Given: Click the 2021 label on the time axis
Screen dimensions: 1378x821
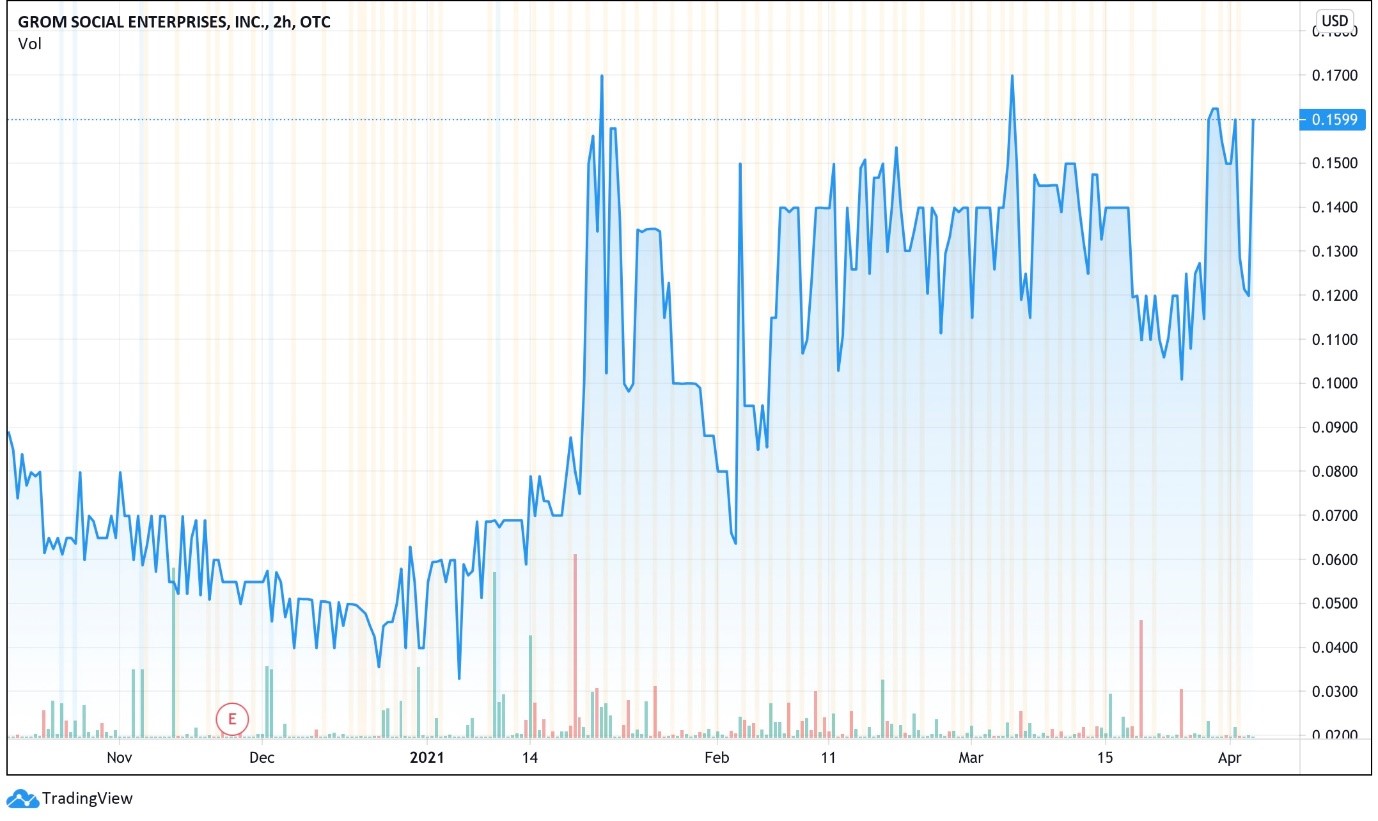Looking at the screenshot, I should click(428, 758).
